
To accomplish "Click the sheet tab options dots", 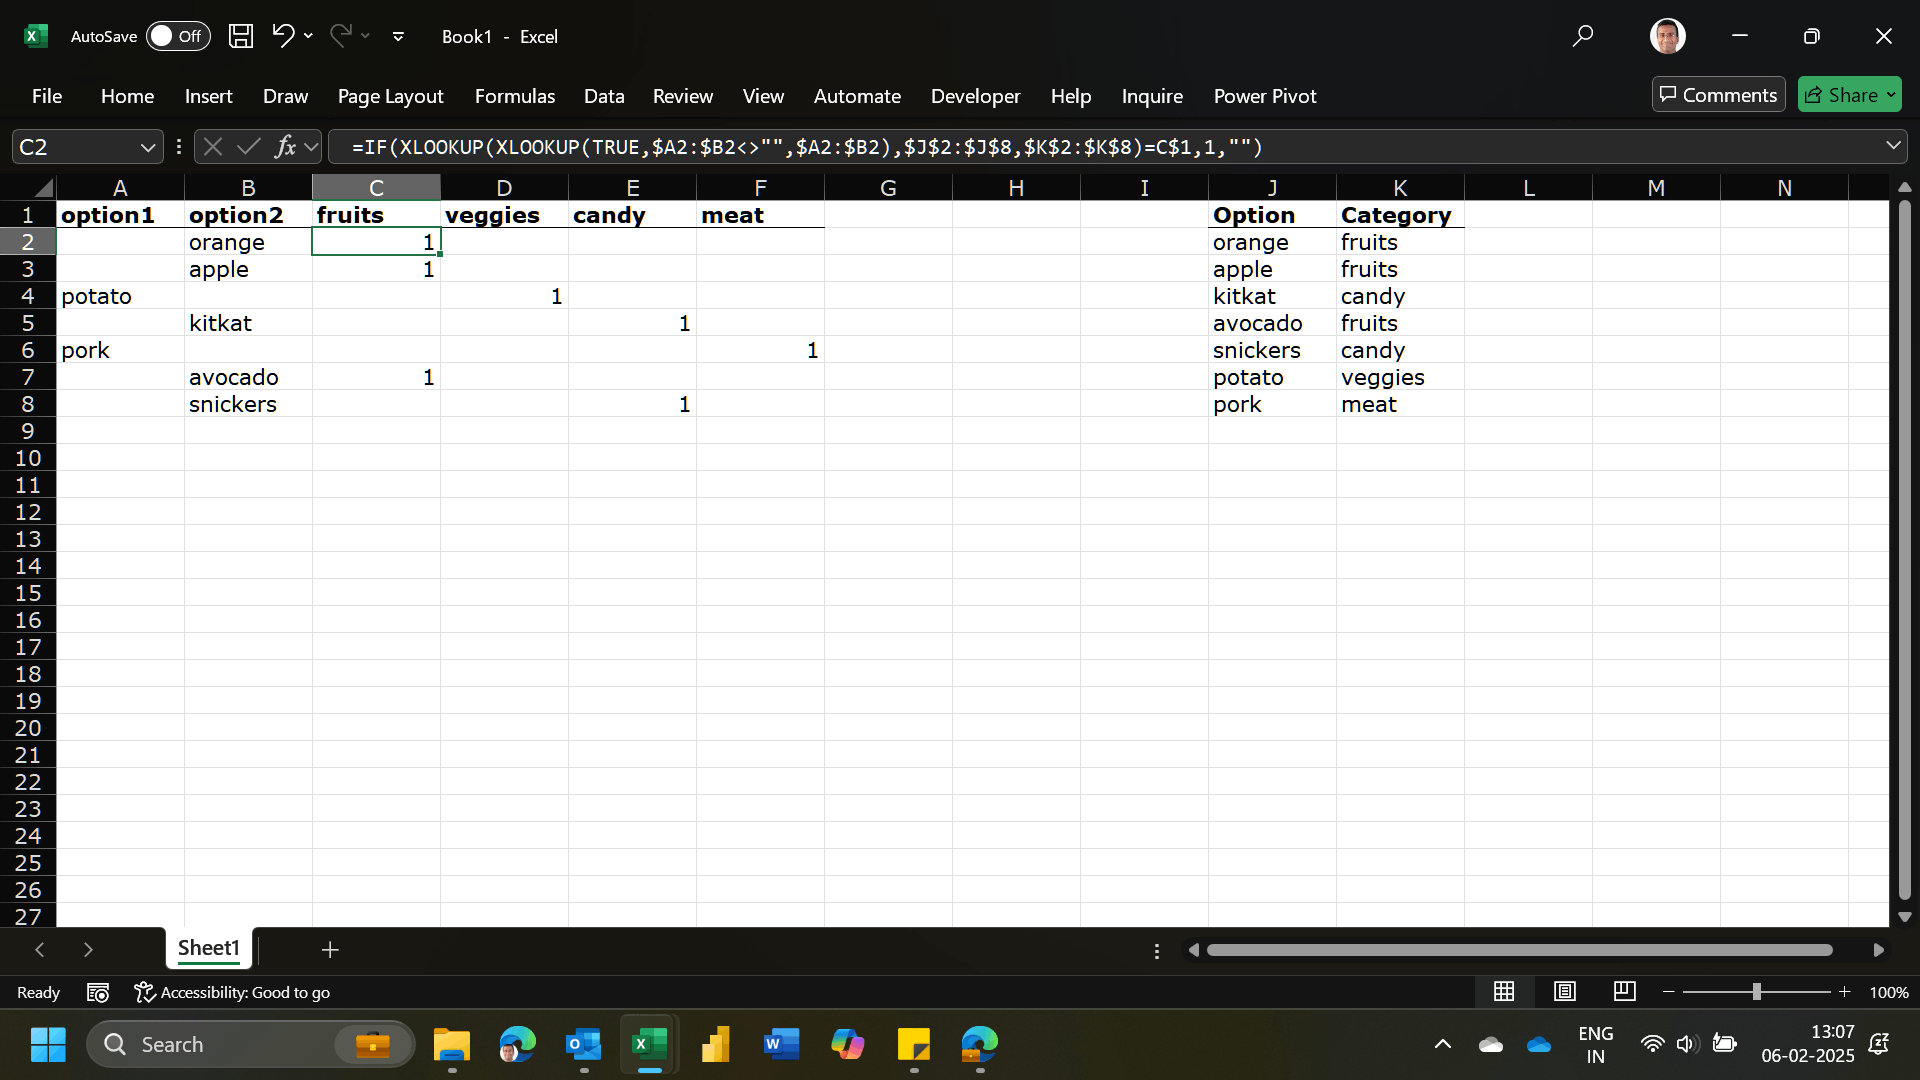I will (1157, 951).
